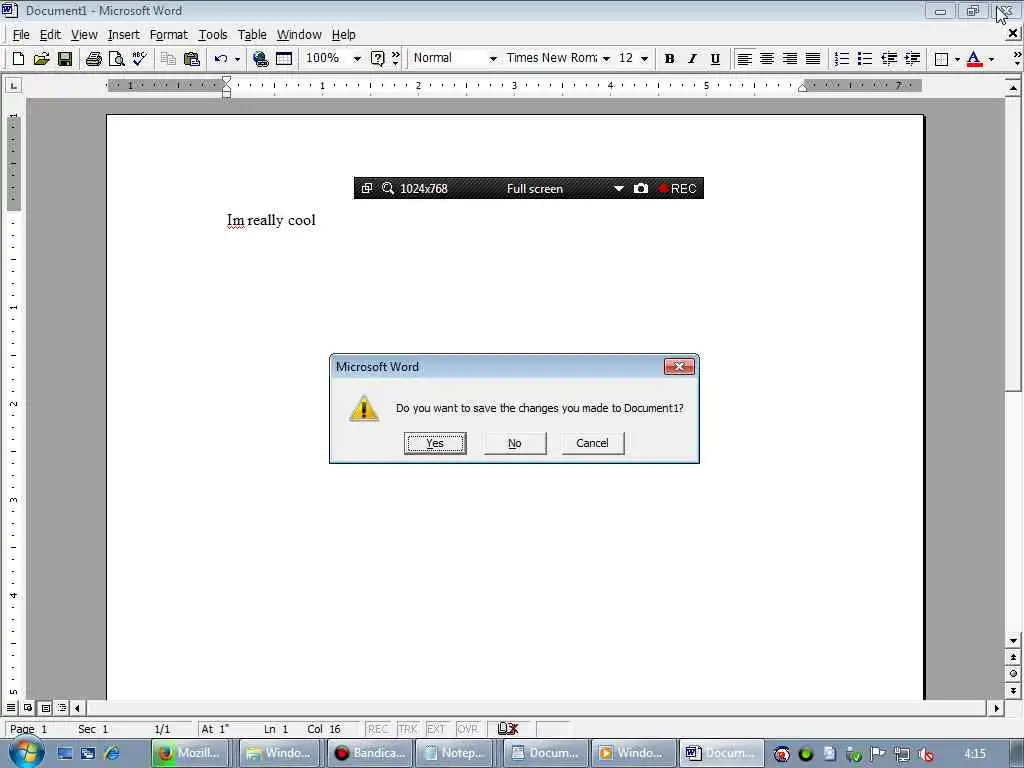Undo the last action
The width and height of the screenshot is (1024, 768).
[221, 59]
